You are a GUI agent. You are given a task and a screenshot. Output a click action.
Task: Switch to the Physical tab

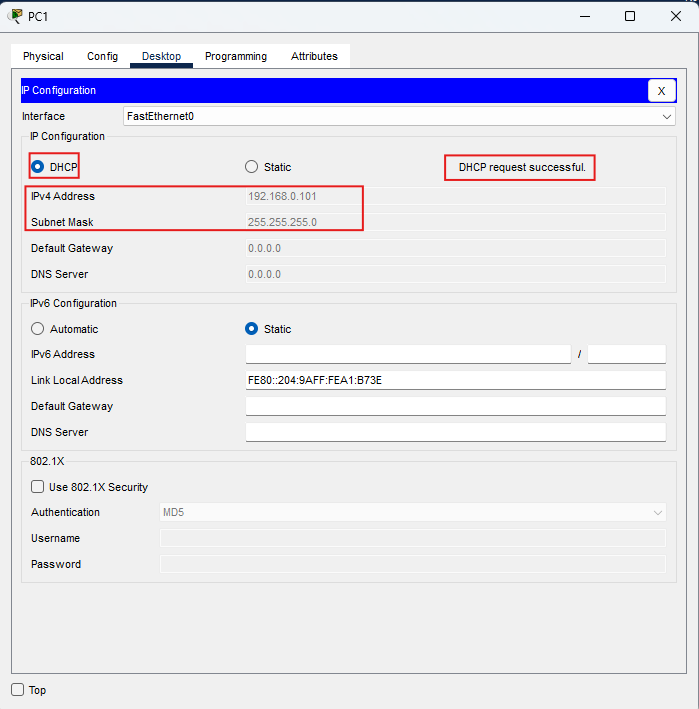[x=43, y=56]
